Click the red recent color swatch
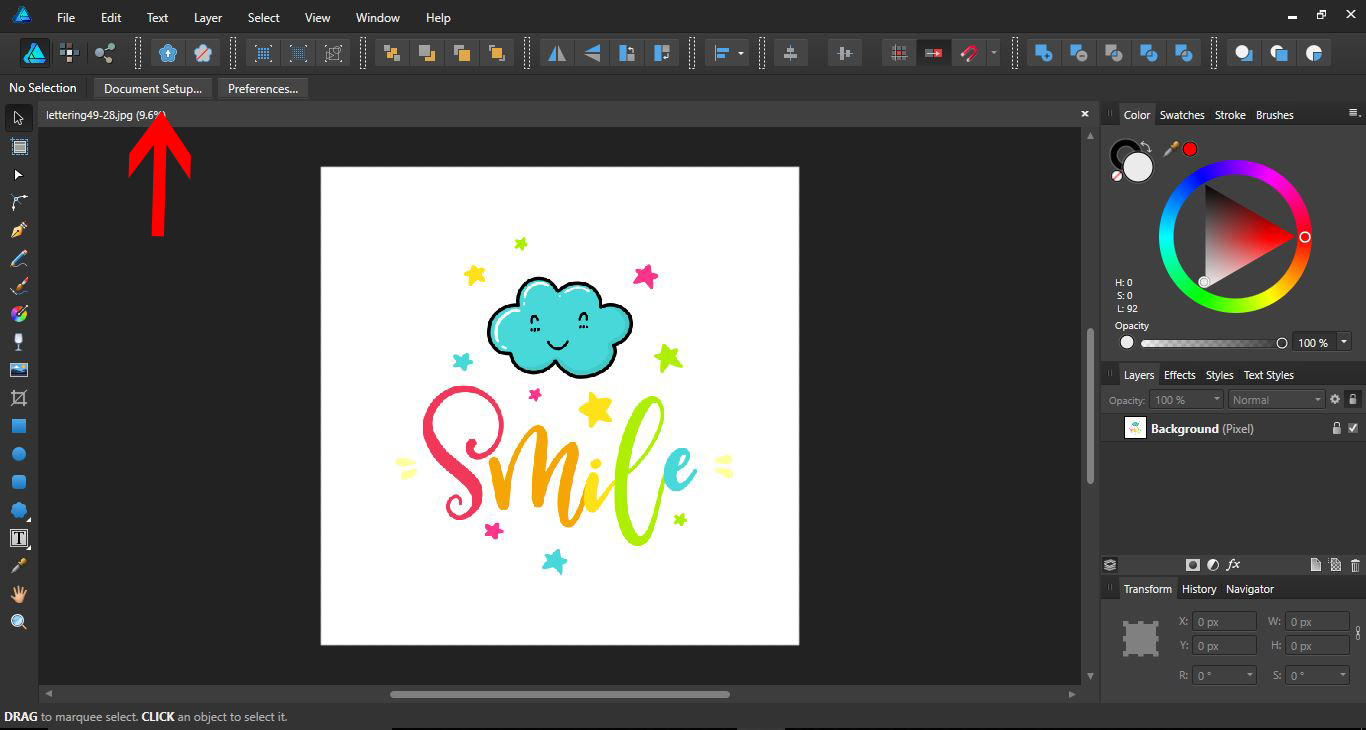The image size is (1366, 730). click(1190, 149)
